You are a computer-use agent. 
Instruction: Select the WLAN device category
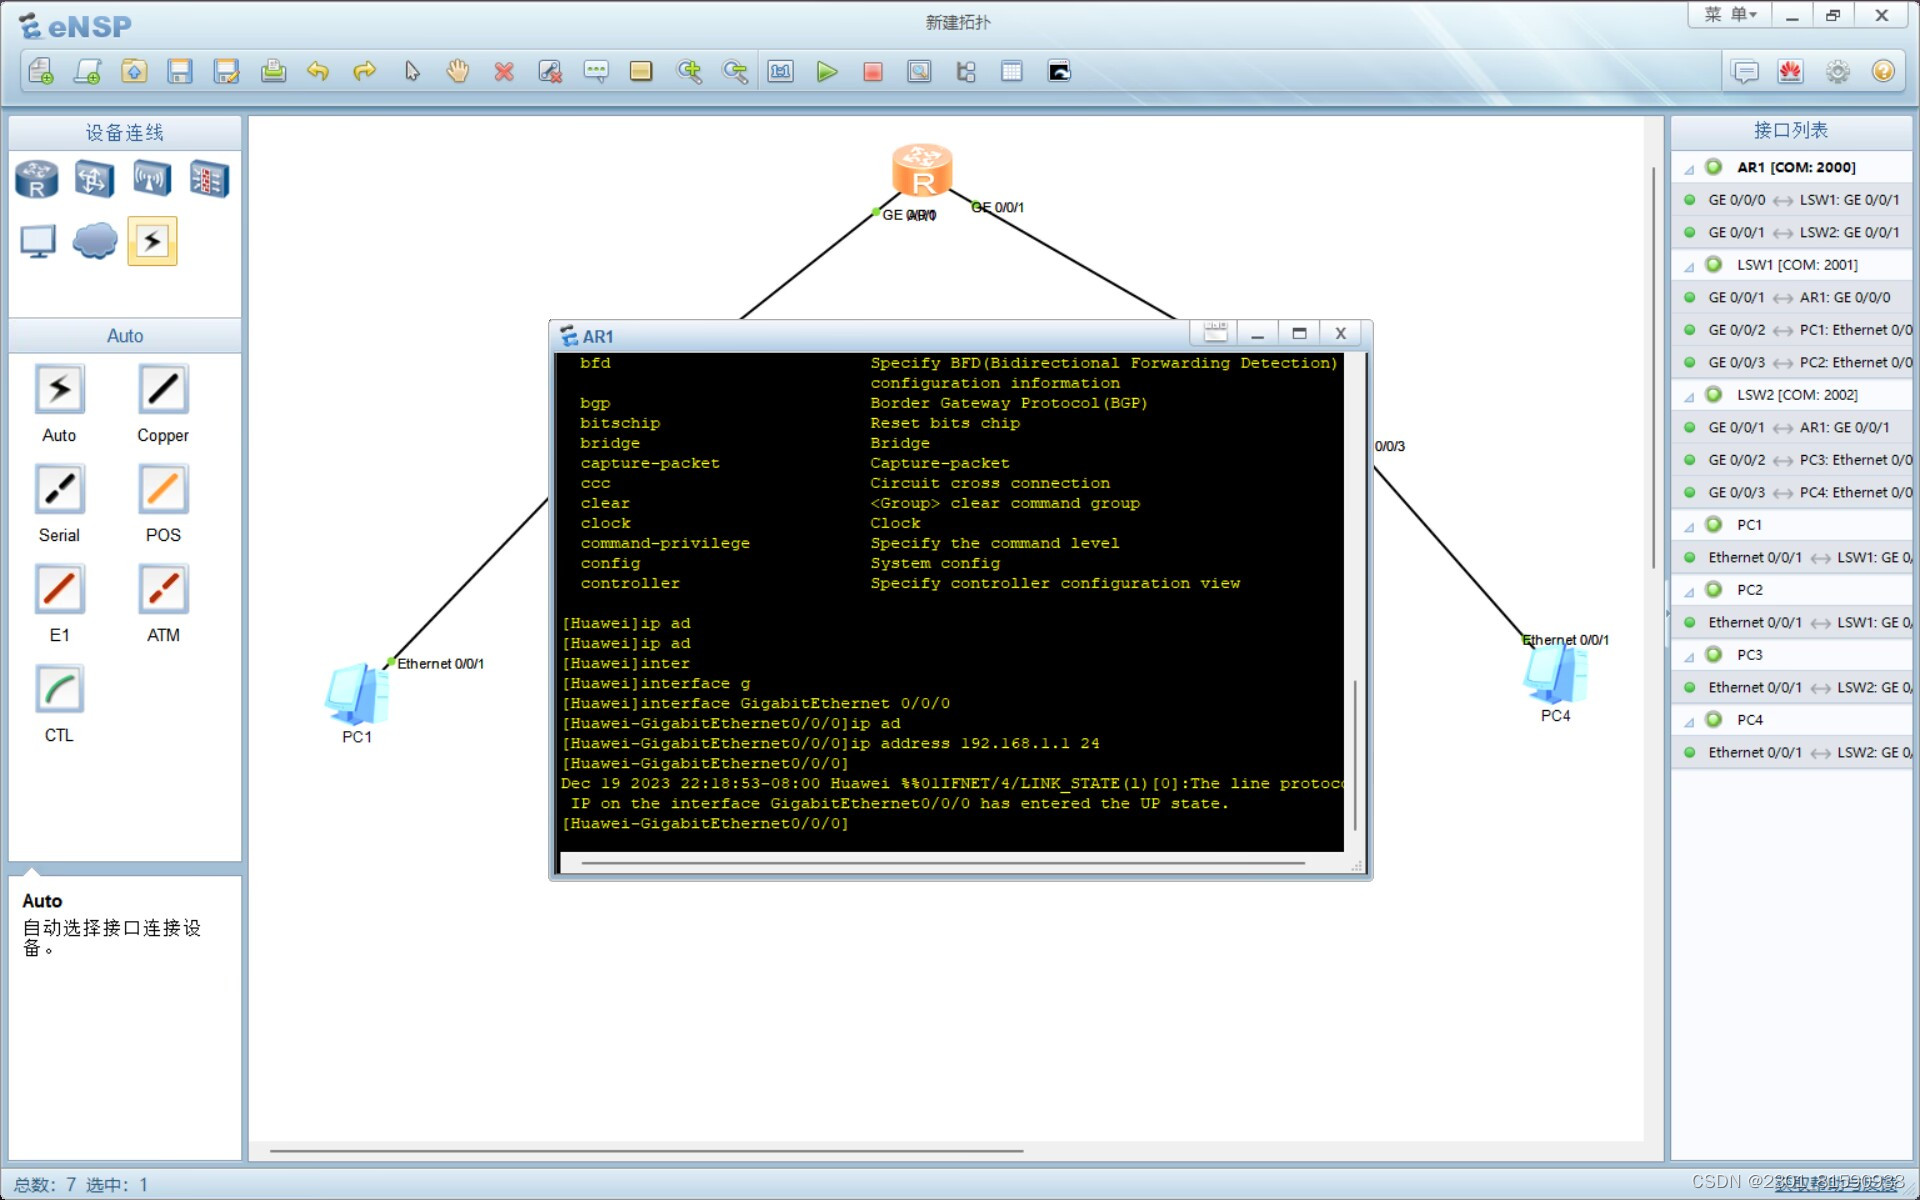pos(152,180)
